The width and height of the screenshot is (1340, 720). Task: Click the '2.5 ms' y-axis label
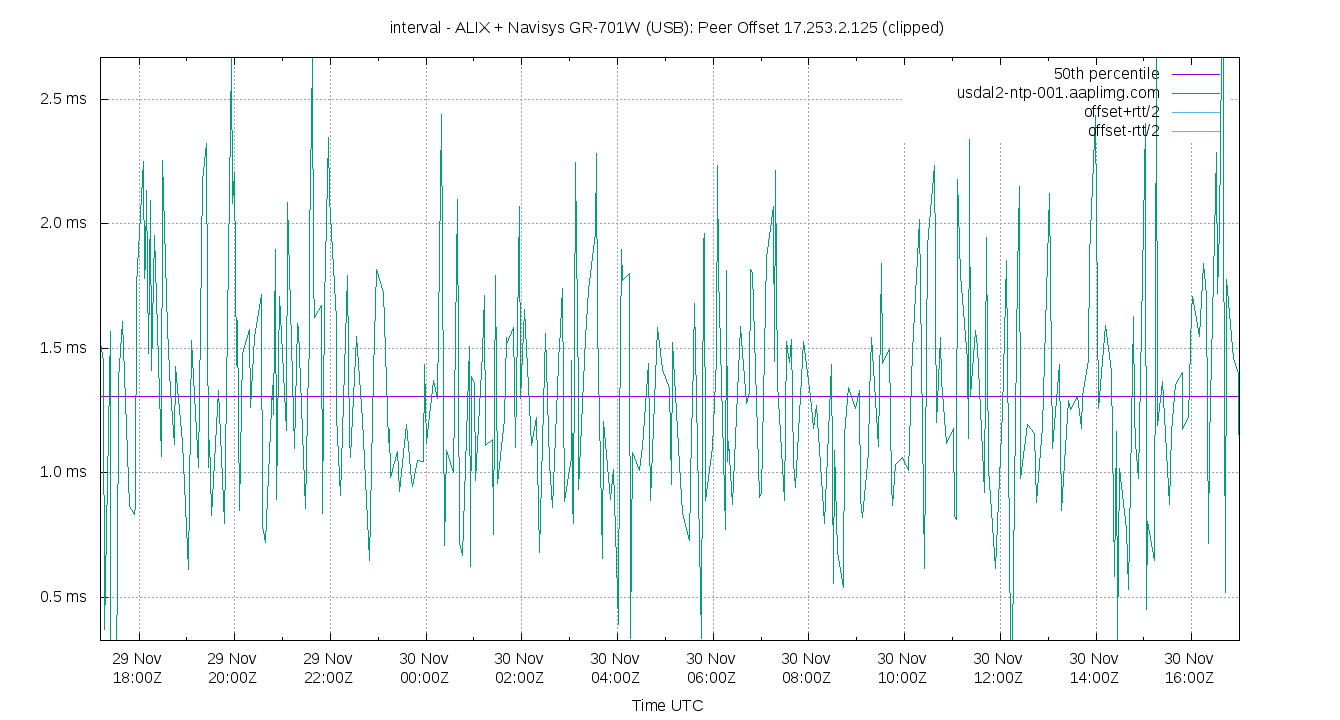click(64, 99)
